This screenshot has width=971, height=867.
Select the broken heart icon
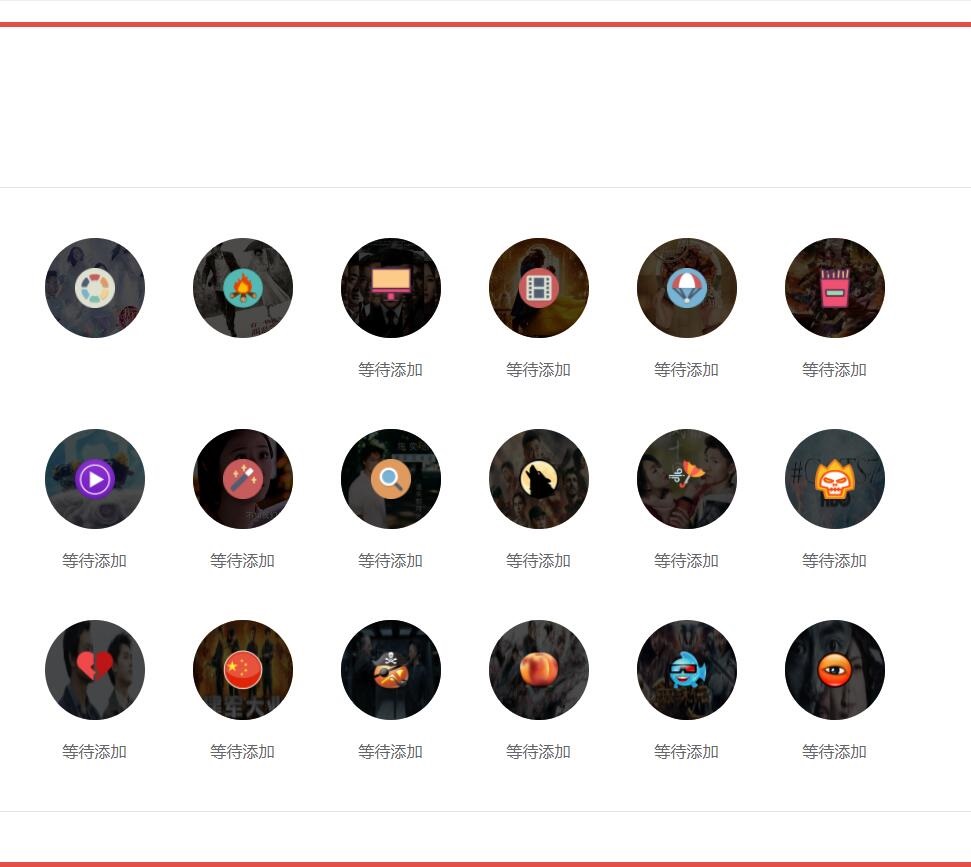coord(95,666)
